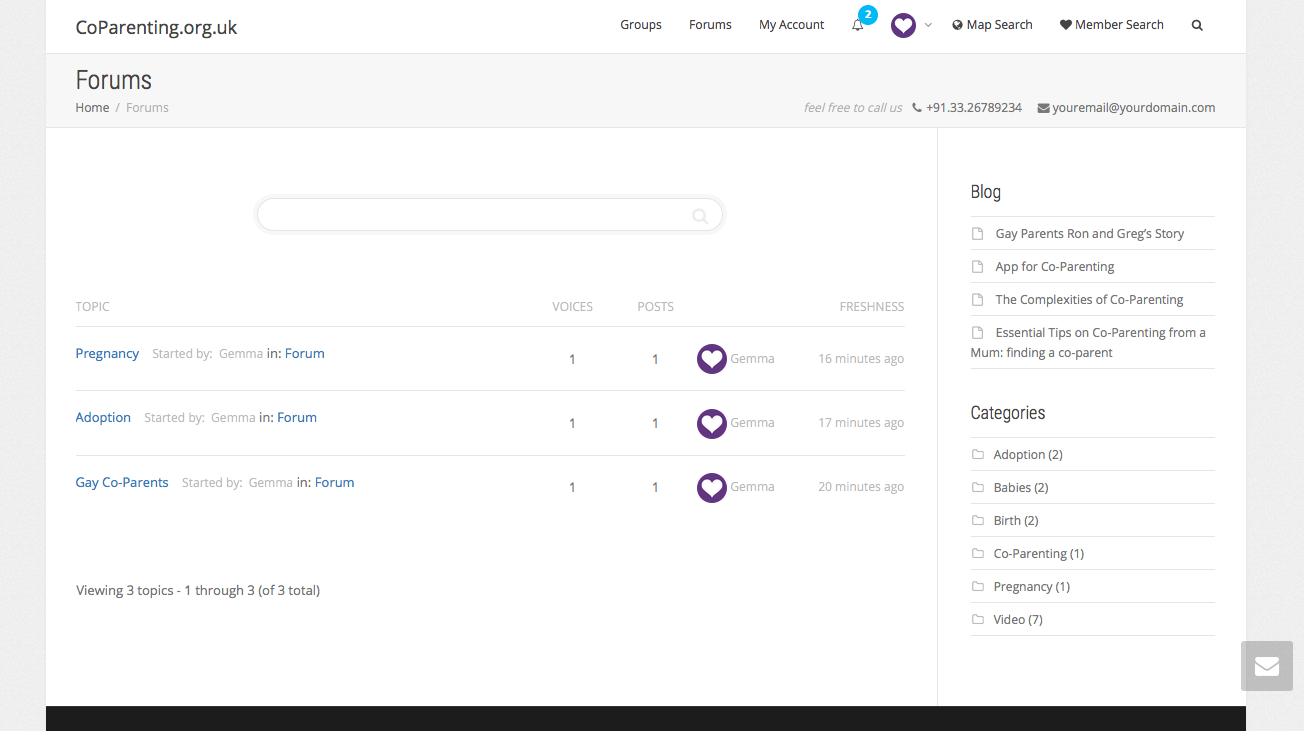1304x731 pixels.
Task: Click Gemma's heart avatar in Pregnancy row
Action: point(712,359)
